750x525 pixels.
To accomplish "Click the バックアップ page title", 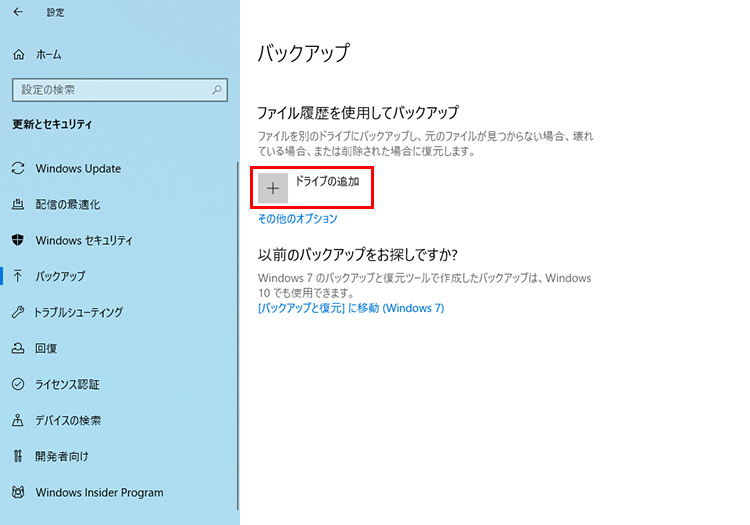I will click(x=304, y=53).
